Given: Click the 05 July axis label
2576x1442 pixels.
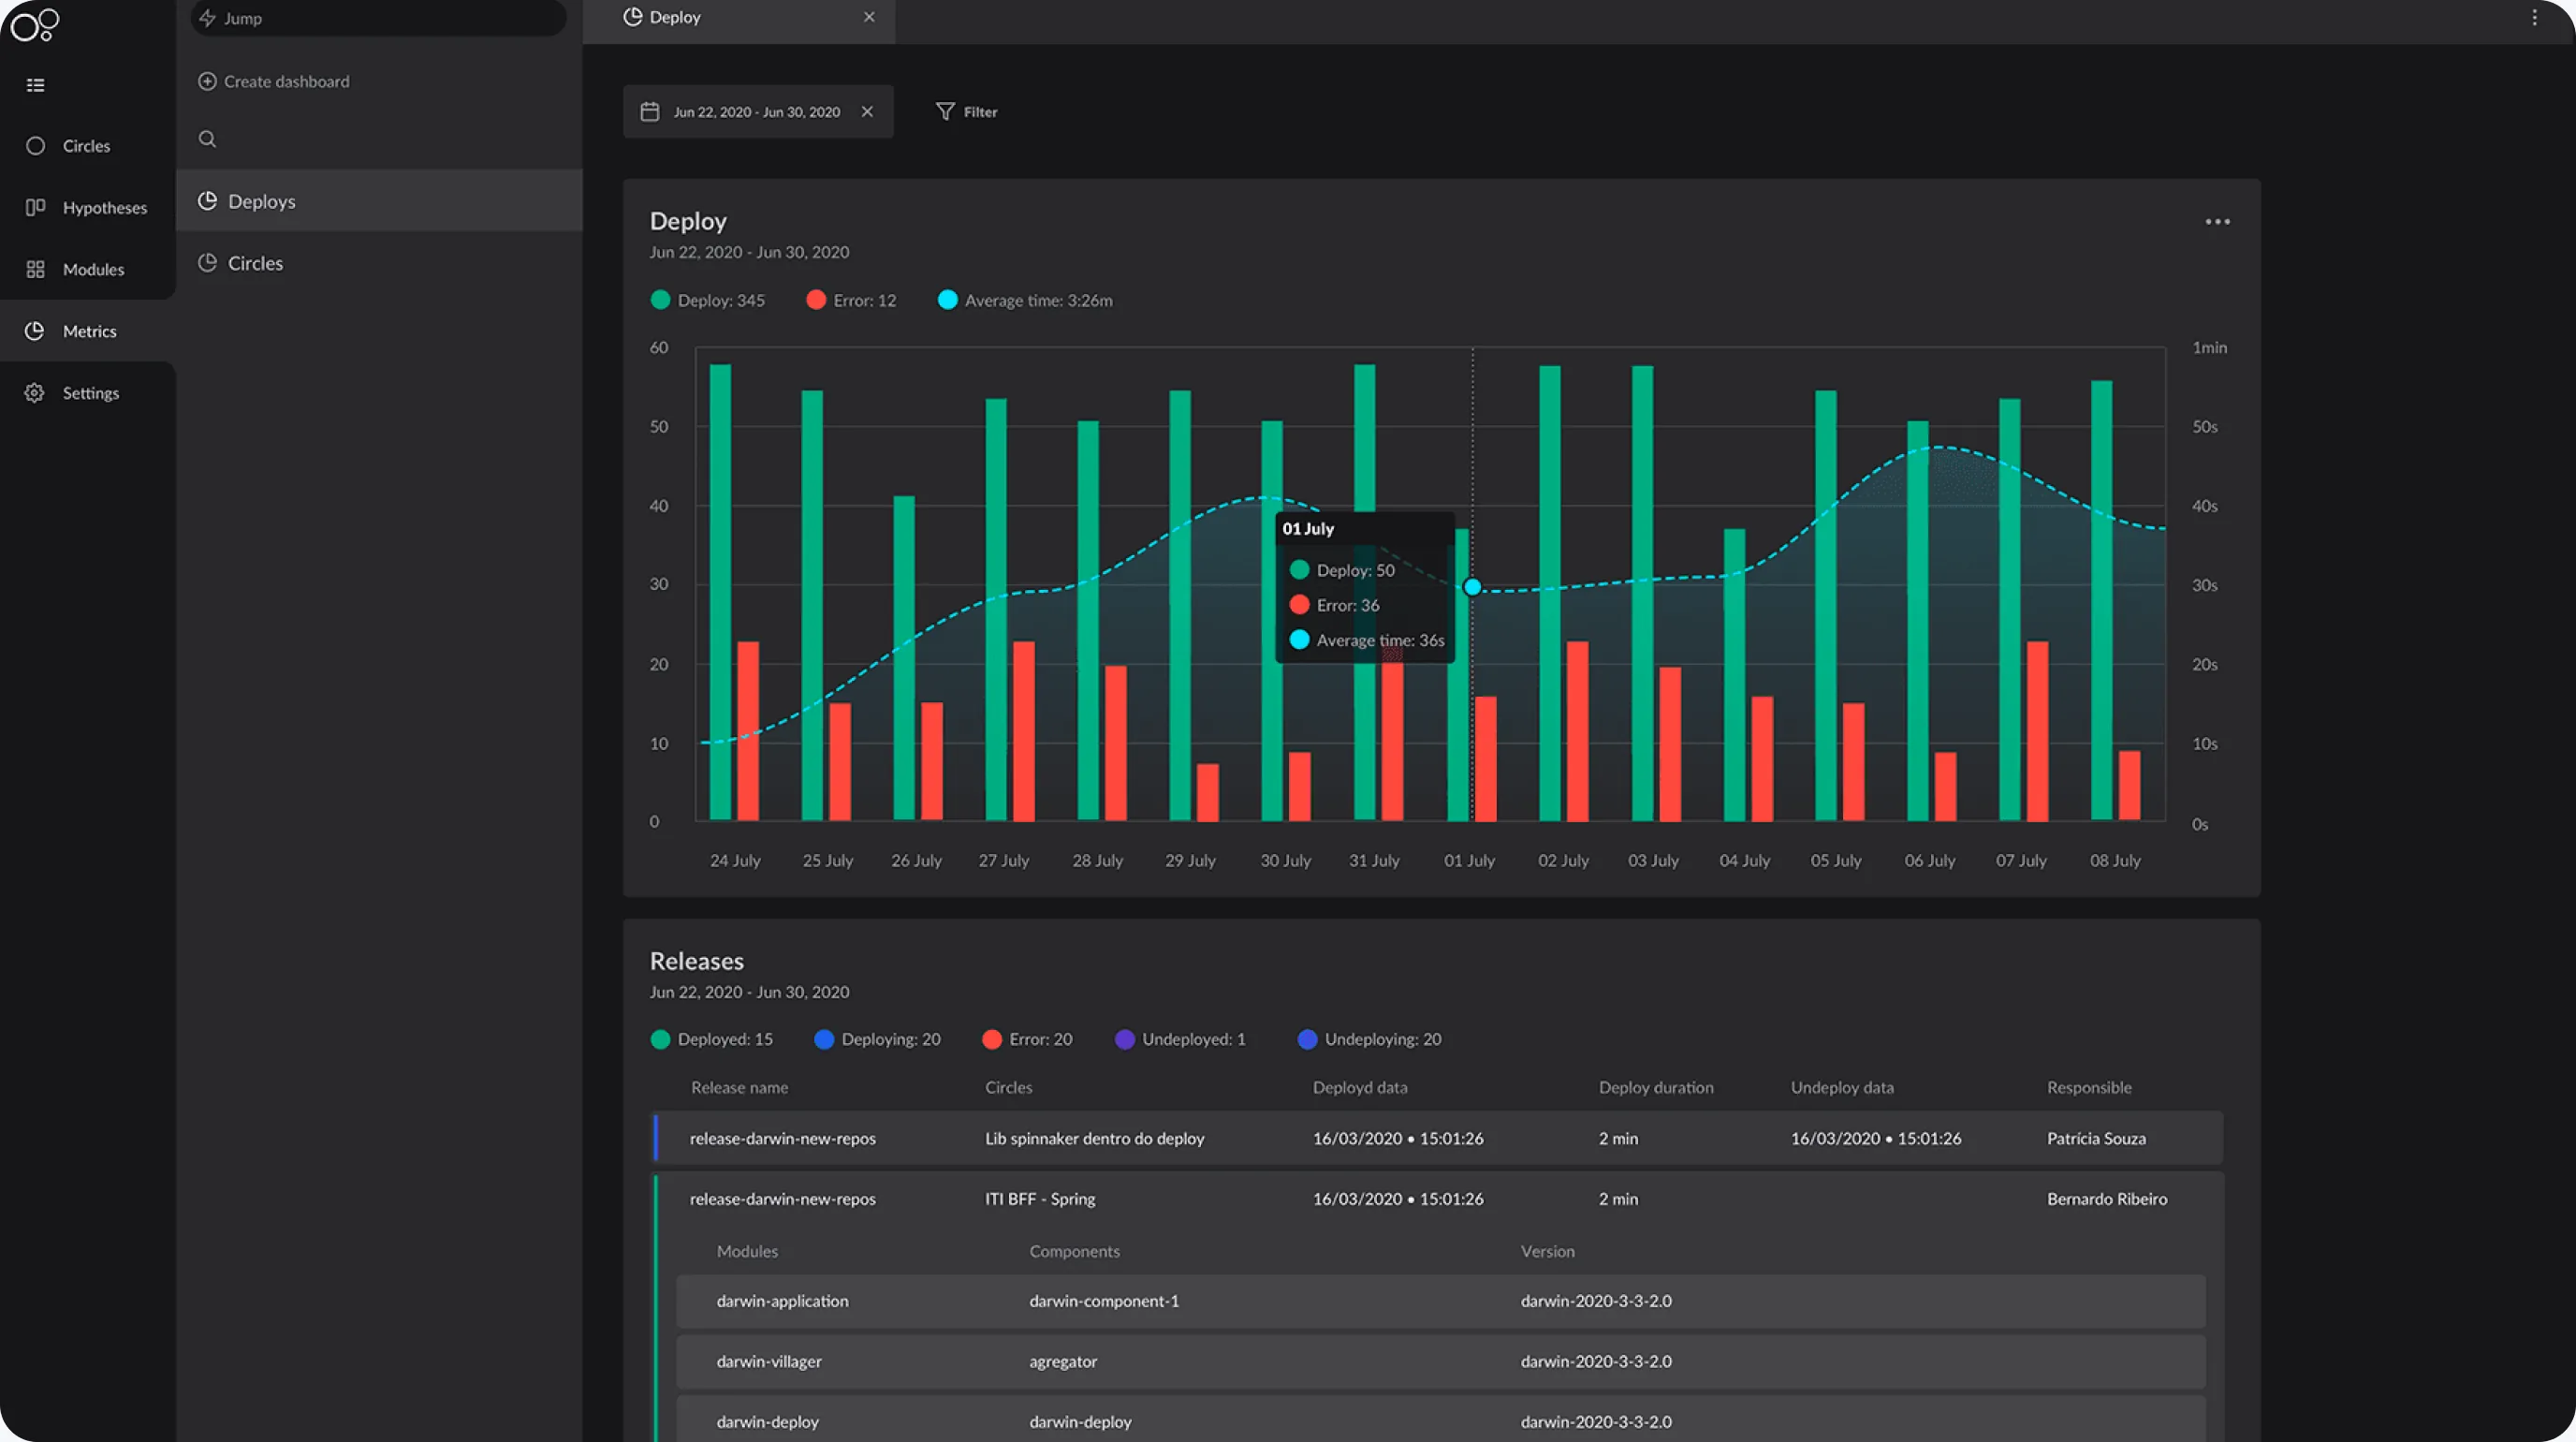Looking at the screenshot, I should pos(1836,861).
